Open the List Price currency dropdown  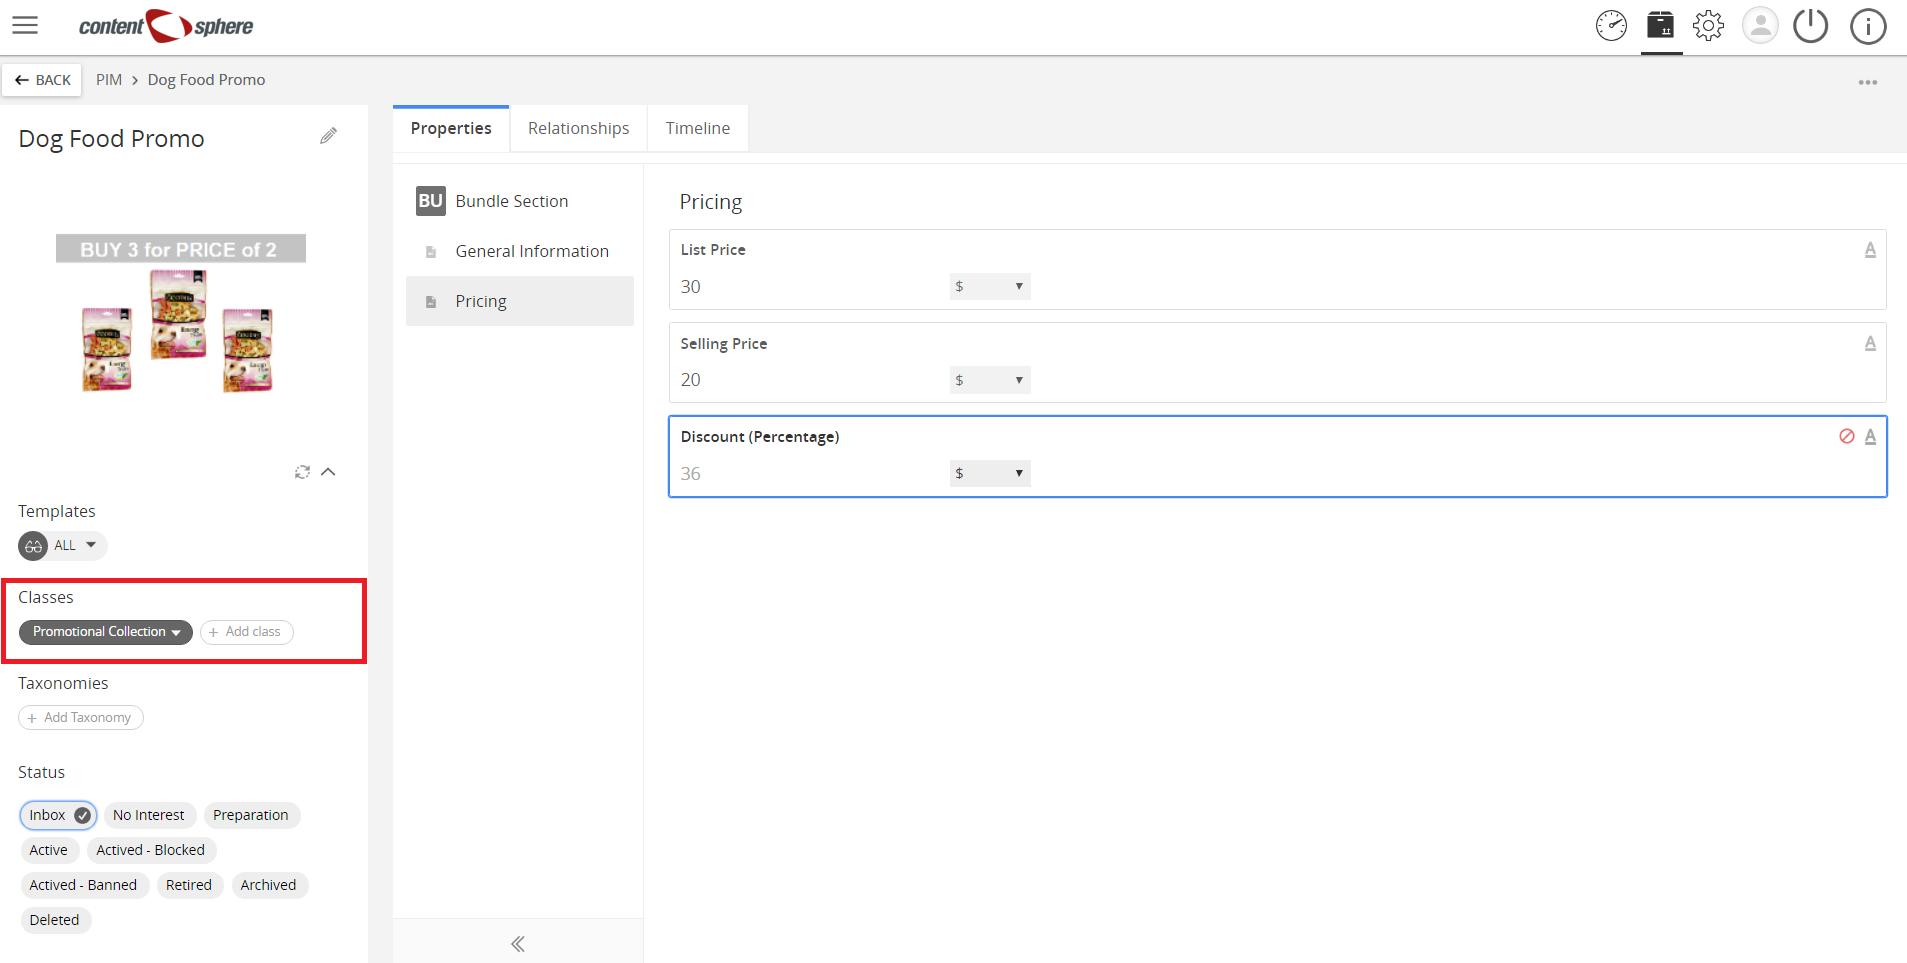click(x=990, y=286)
